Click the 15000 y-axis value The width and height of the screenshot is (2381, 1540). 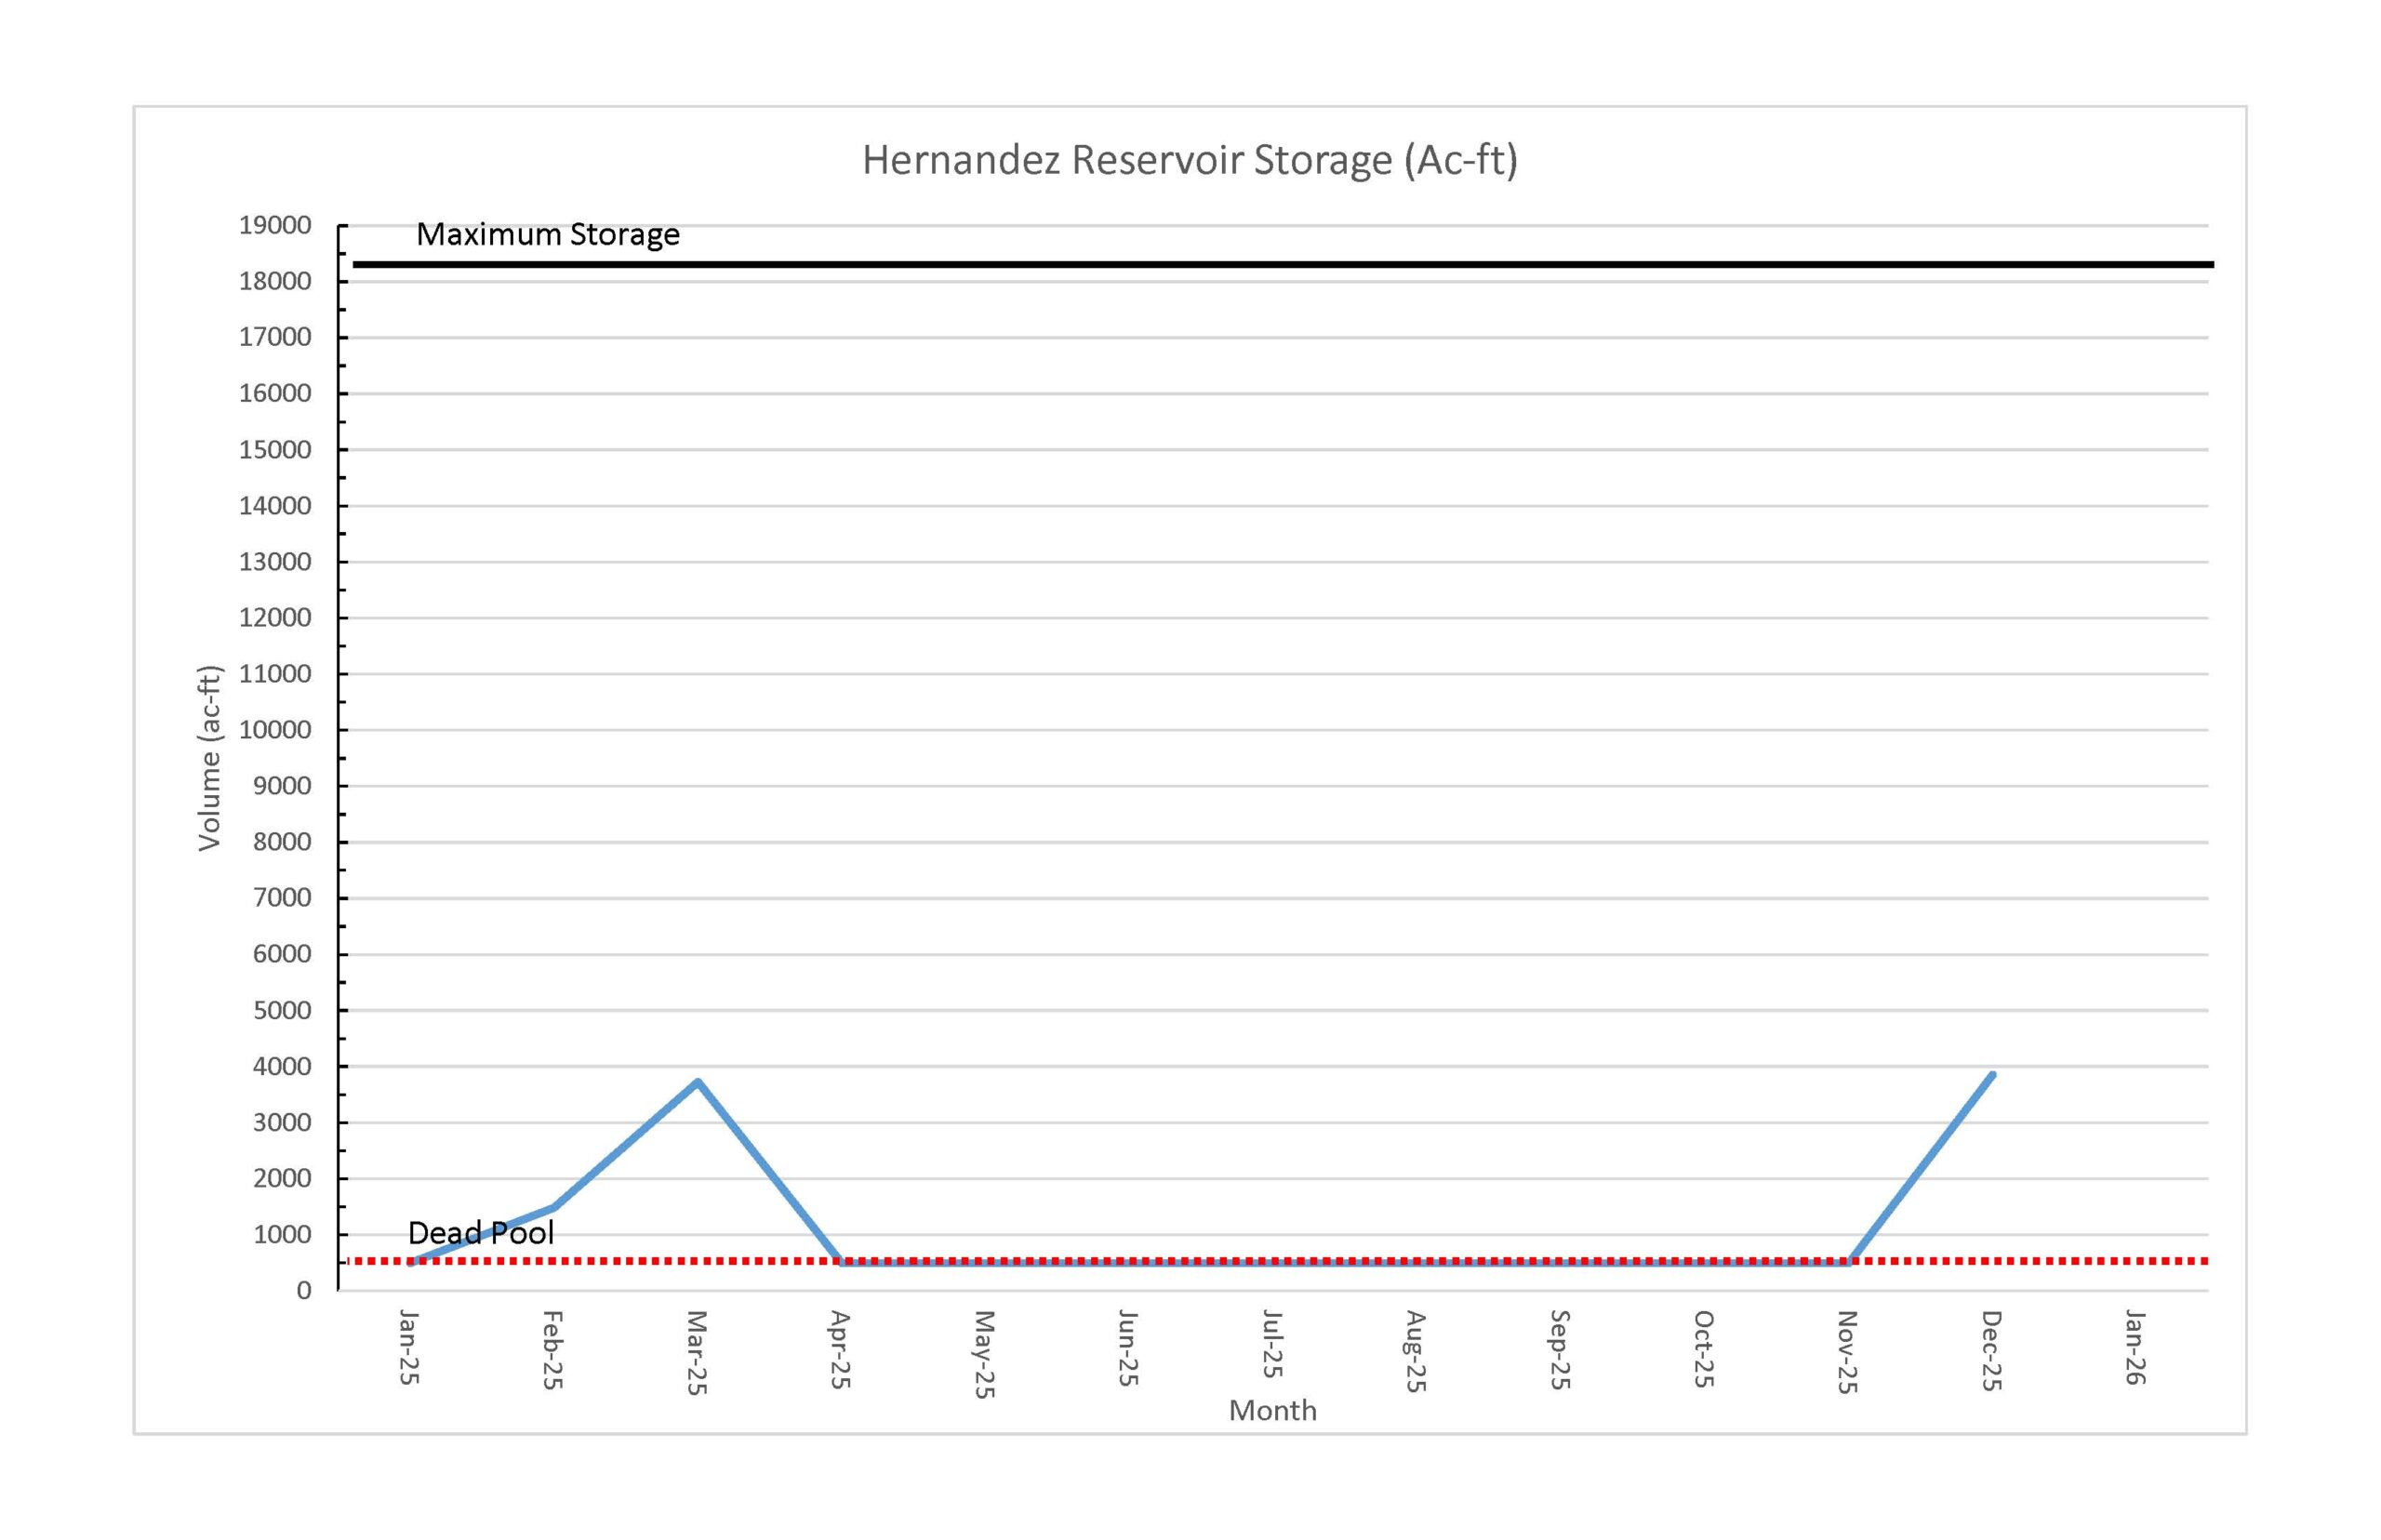click(x=274, y=449)
